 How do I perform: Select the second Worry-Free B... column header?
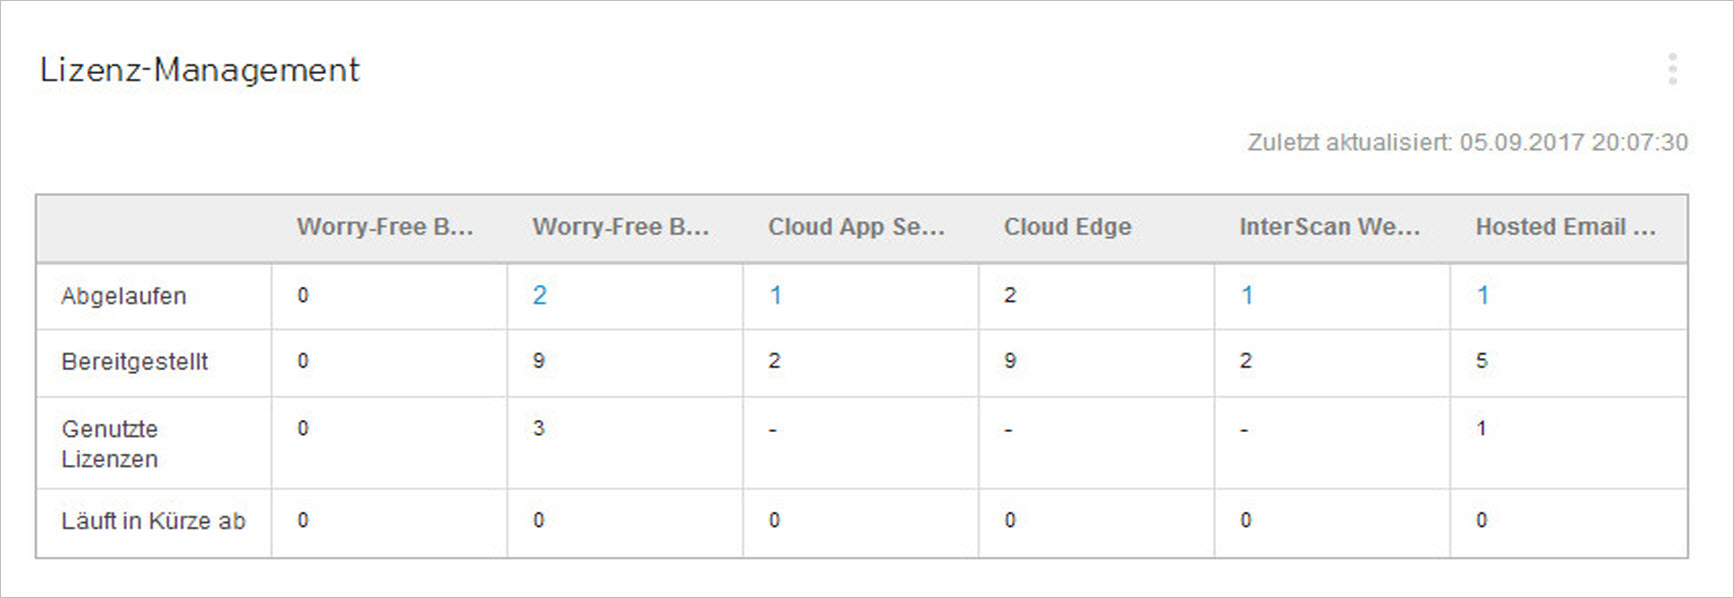[620, 227]
